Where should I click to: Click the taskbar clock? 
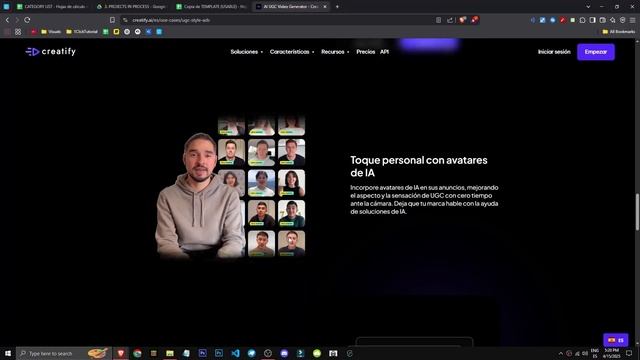pos(611,353)
